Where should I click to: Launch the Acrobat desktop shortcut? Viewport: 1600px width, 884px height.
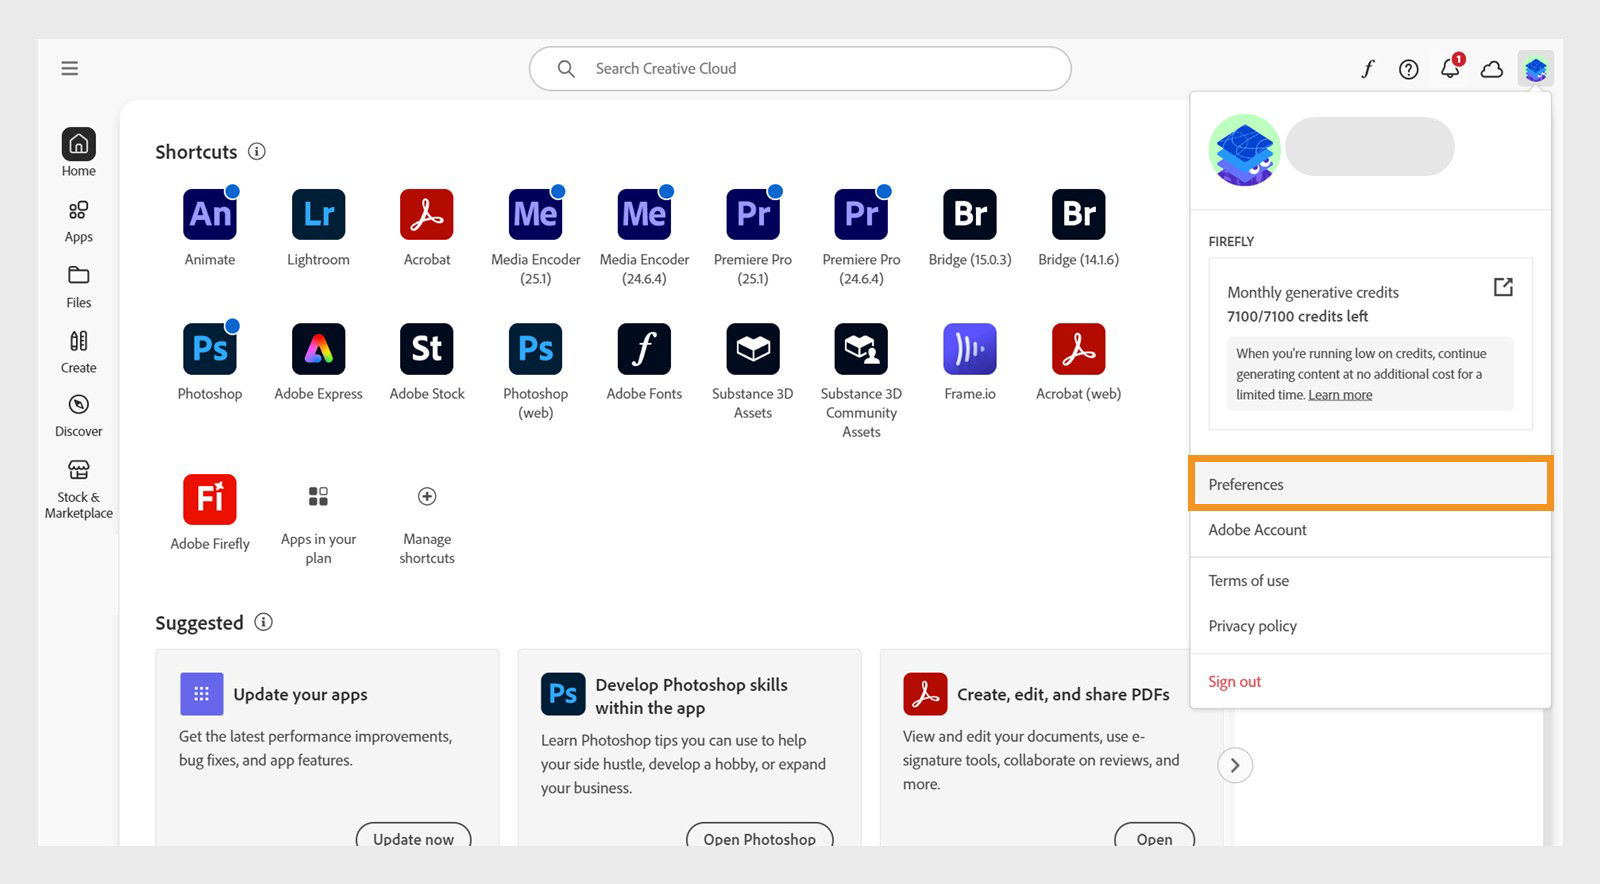pos(427,214)
